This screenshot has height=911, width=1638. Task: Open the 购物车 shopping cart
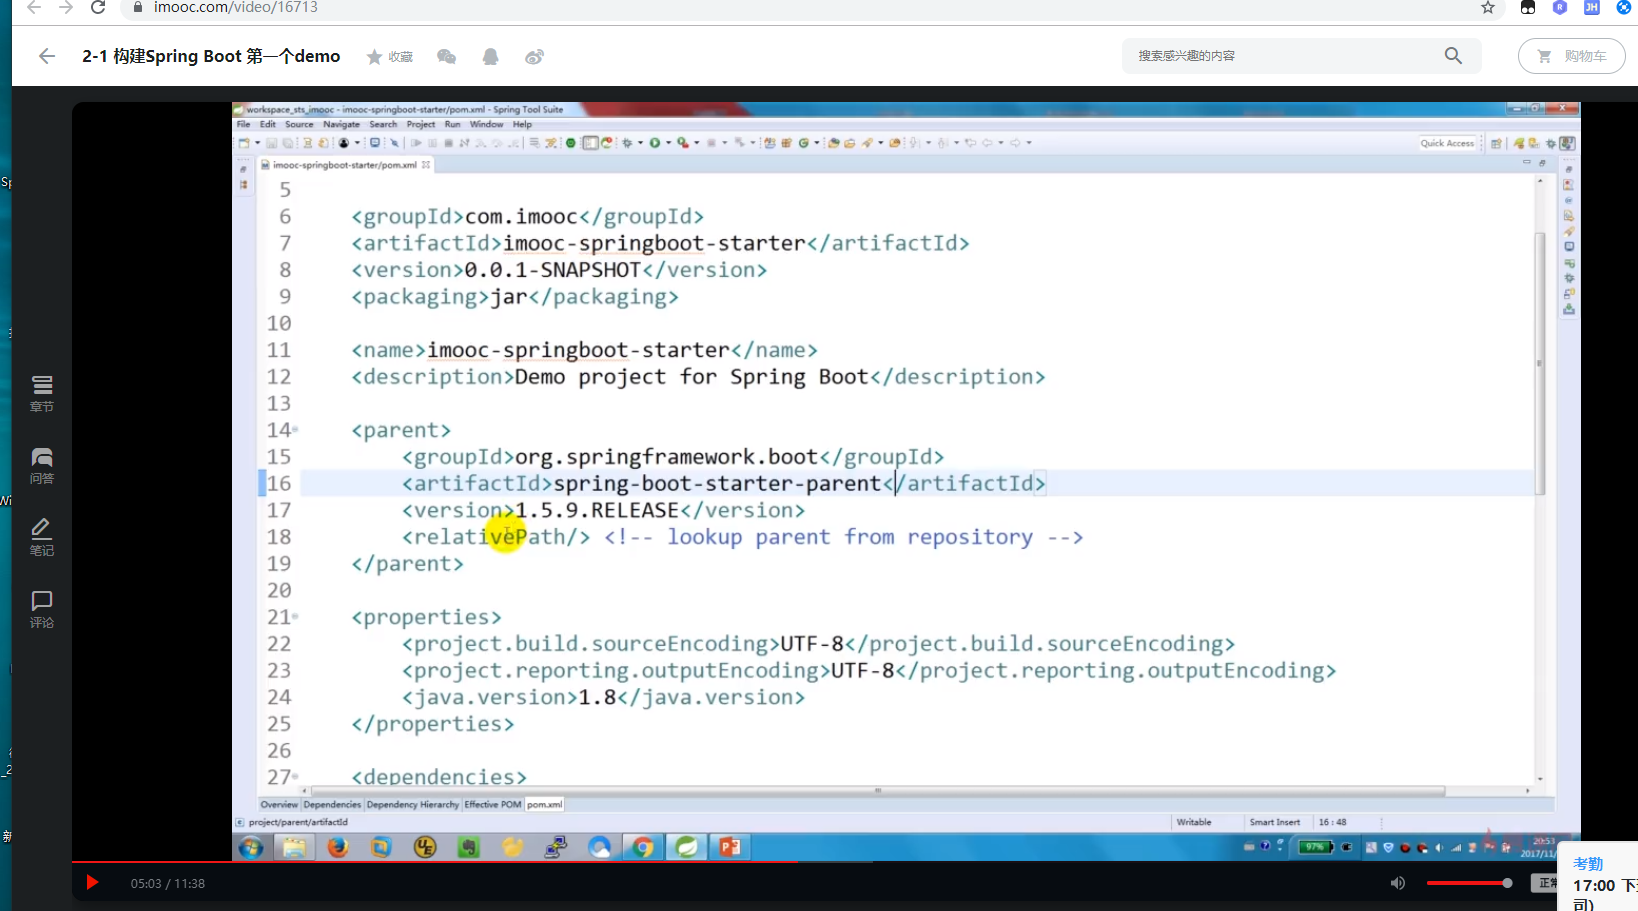tap(1571, 56)
